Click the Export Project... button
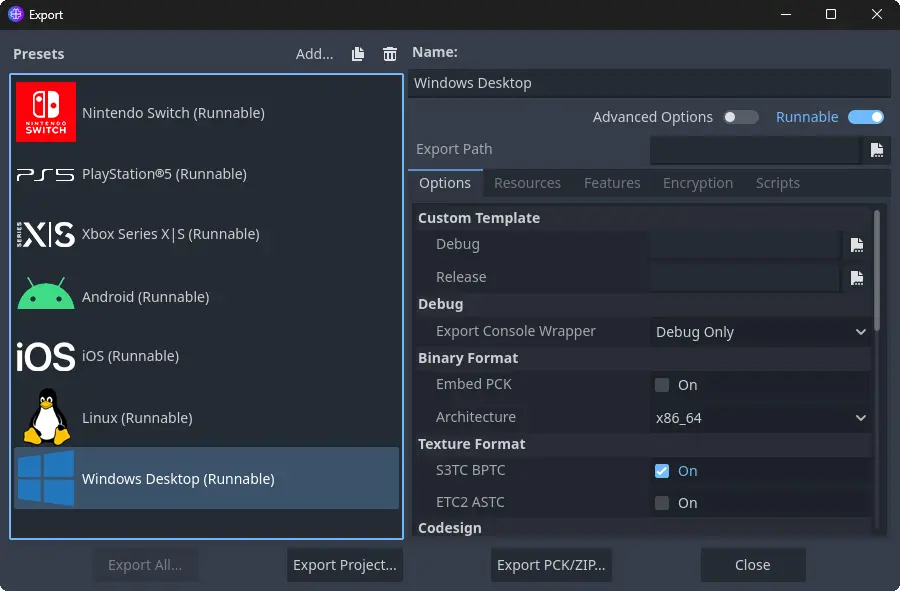 point(344,565)
